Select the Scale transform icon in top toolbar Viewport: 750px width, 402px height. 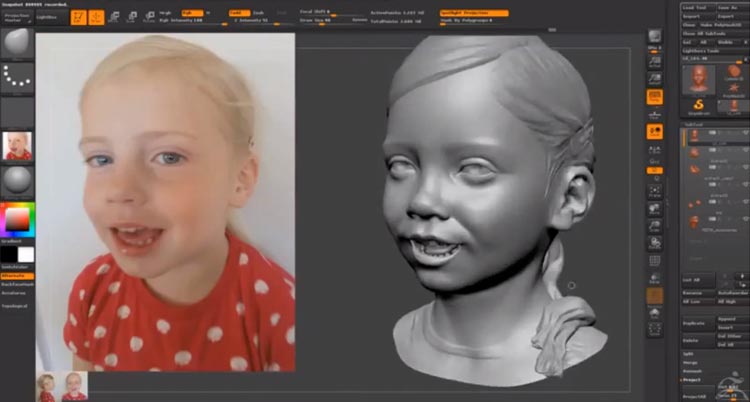tap(132, 18)
